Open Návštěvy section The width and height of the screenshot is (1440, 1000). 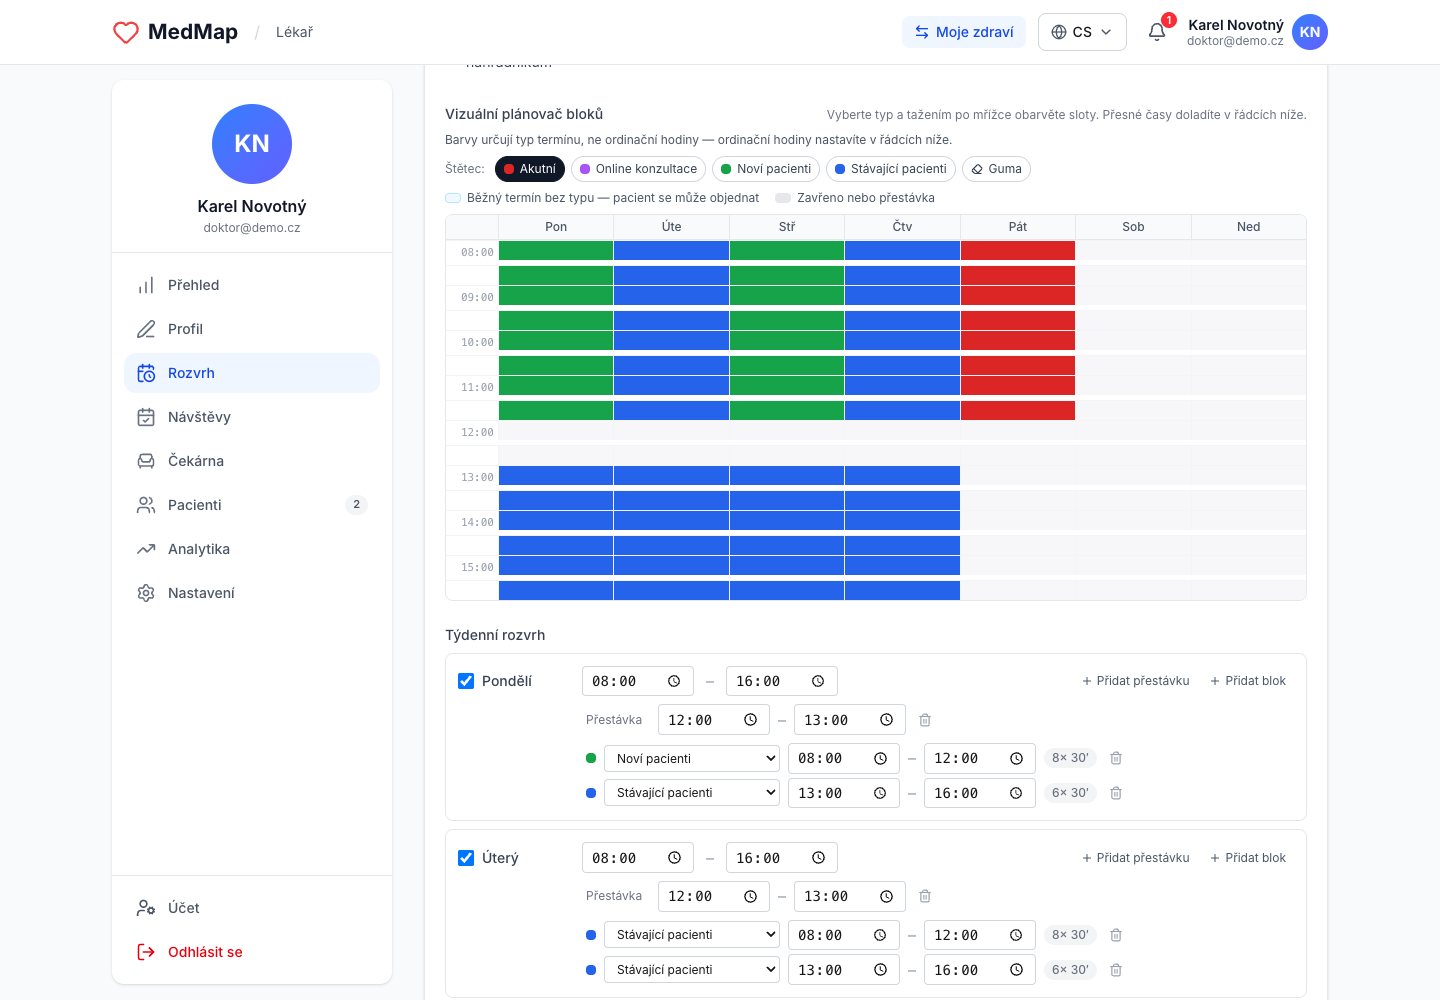[252, 417]
